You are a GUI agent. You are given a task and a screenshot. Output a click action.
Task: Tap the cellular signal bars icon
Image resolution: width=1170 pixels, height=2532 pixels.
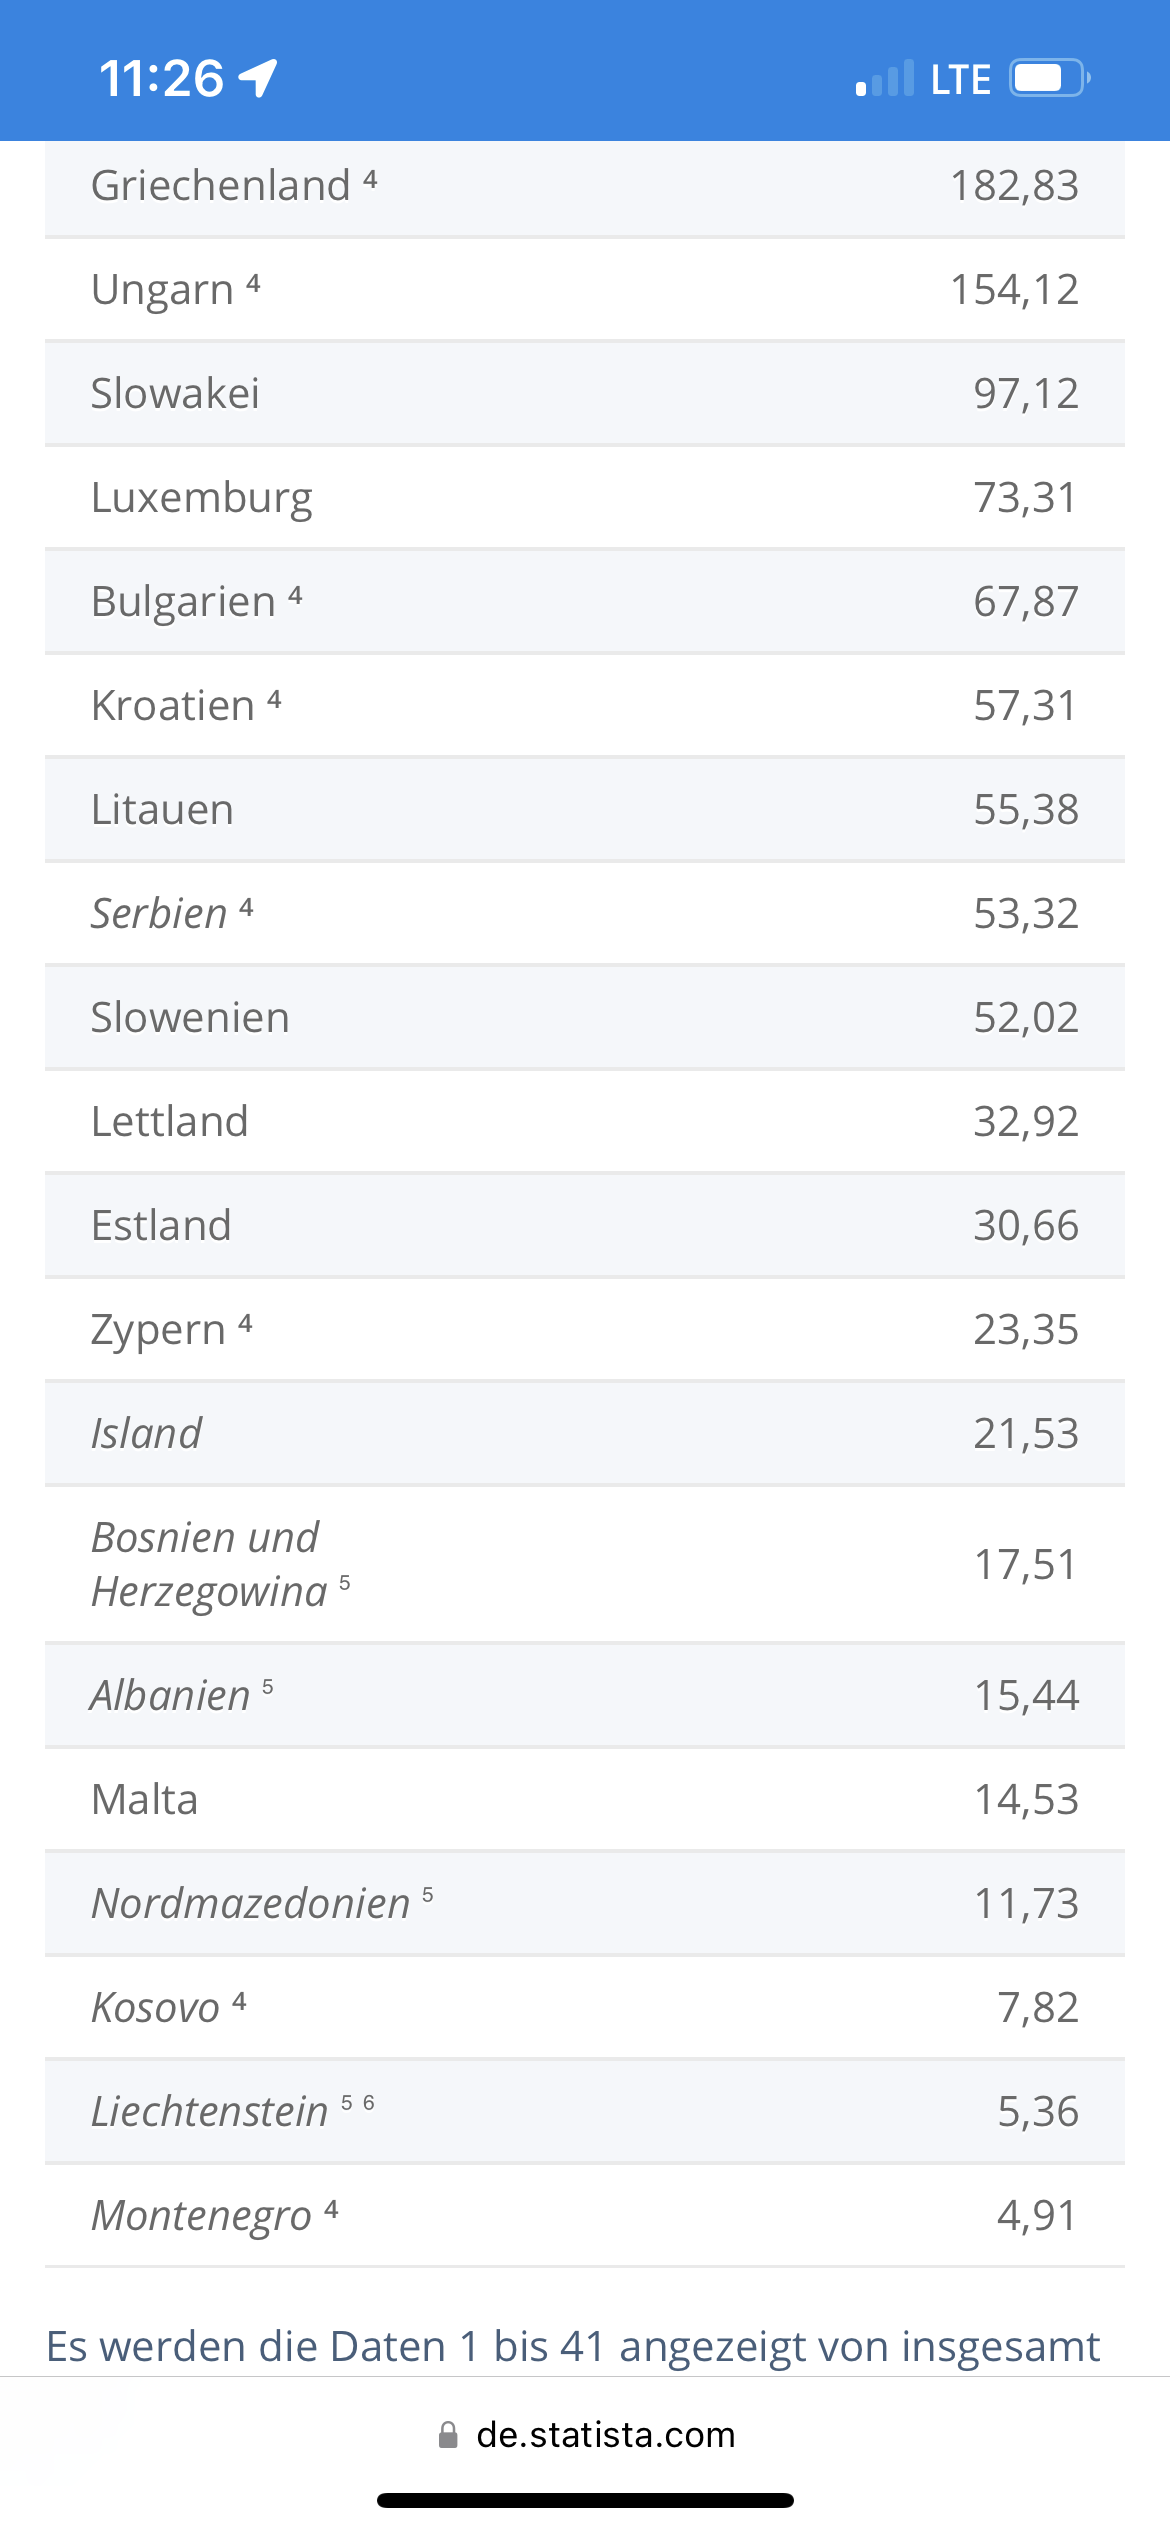point(885,78)
